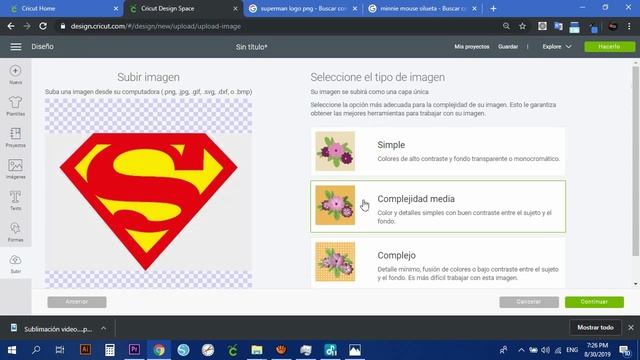The image size is (640, 360).
Task: Reload the page with refresh icon
Action: 43,26
